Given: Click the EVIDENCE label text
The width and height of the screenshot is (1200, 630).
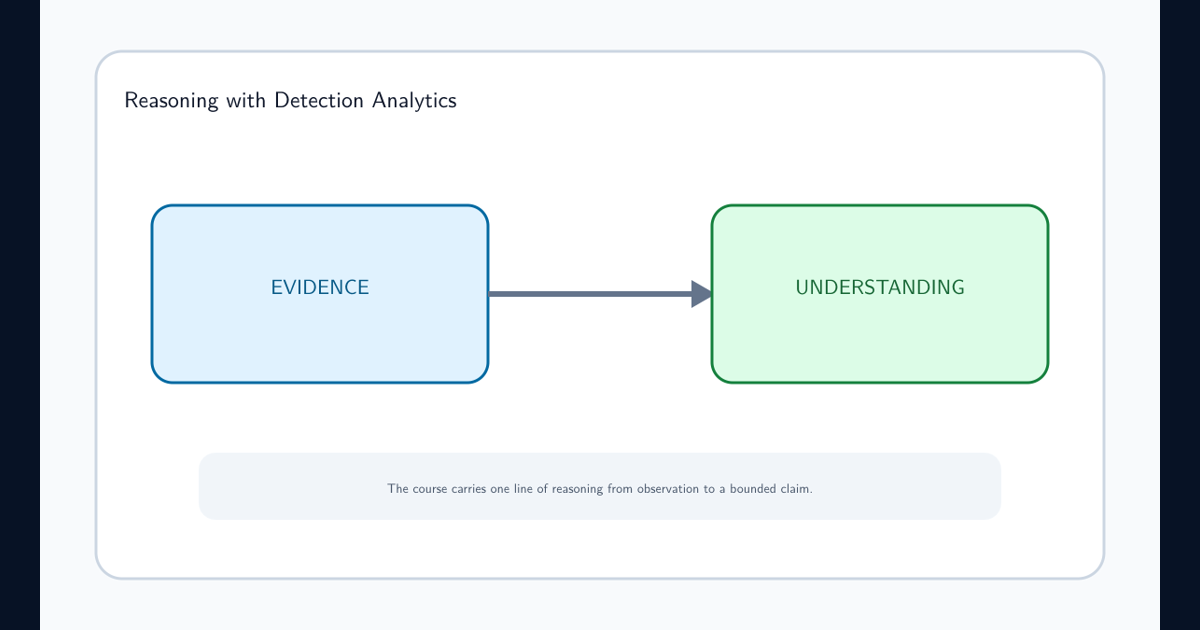Looking at the screenshot, I should (320, 287).
